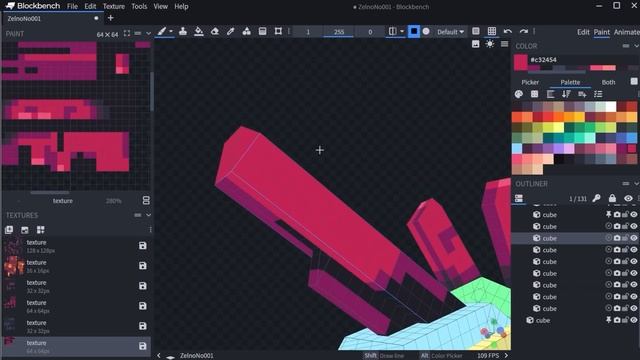Select the ZelnoNo001 project tab
Screen dimensions: 640x360
click(52, 18)
